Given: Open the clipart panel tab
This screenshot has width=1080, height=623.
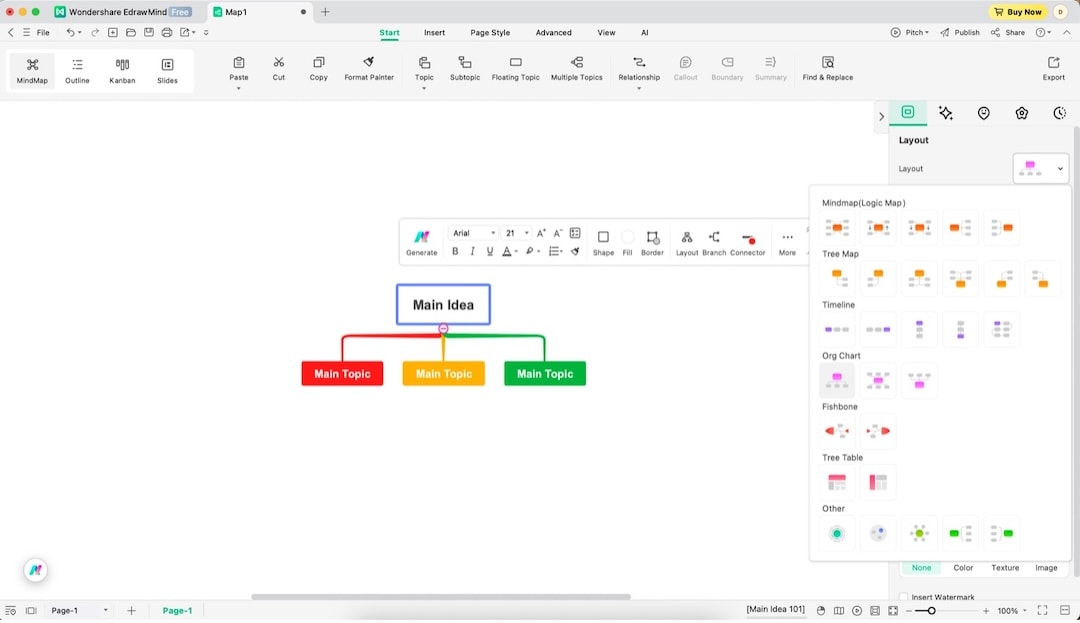Looking at the screenshot, I should pyautogui.click(x=1021, y=113).
